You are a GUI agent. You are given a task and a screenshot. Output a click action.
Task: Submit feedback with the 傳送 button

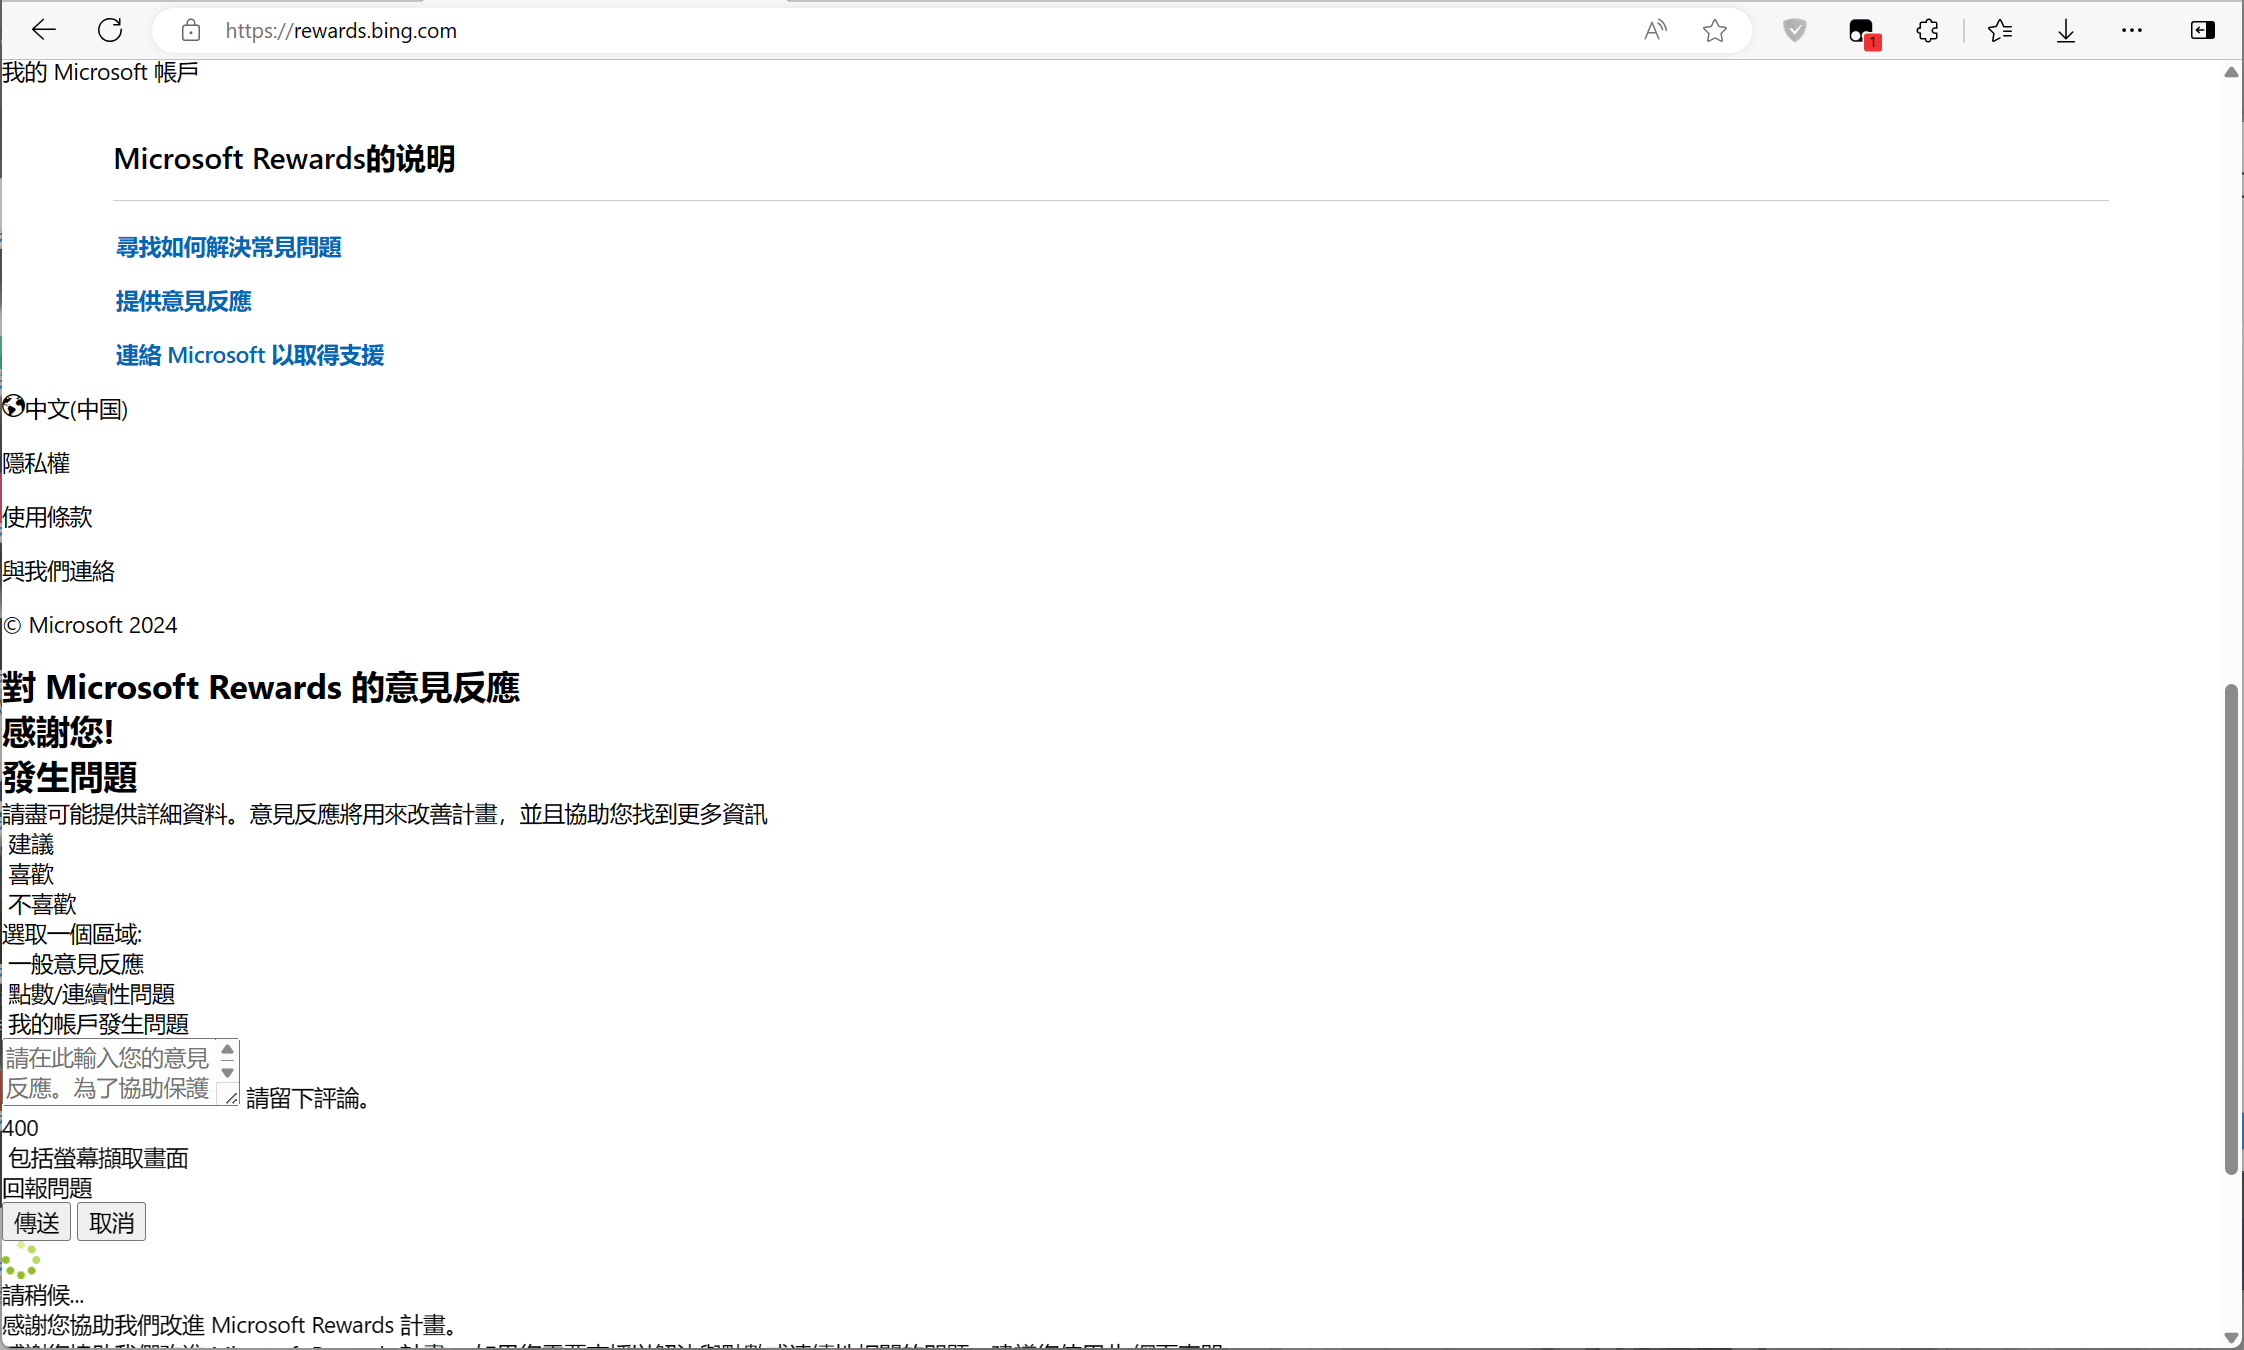pyautogui.click(x=37, y=1222)
